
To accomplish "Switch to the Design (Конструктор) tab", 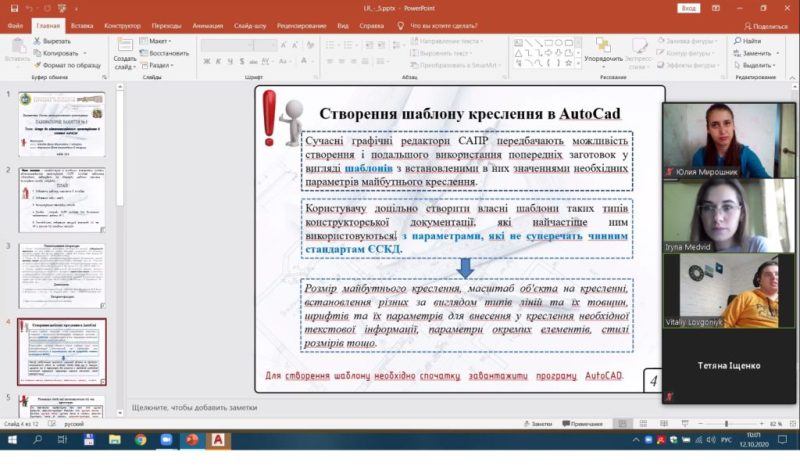I will pos(122,26).
